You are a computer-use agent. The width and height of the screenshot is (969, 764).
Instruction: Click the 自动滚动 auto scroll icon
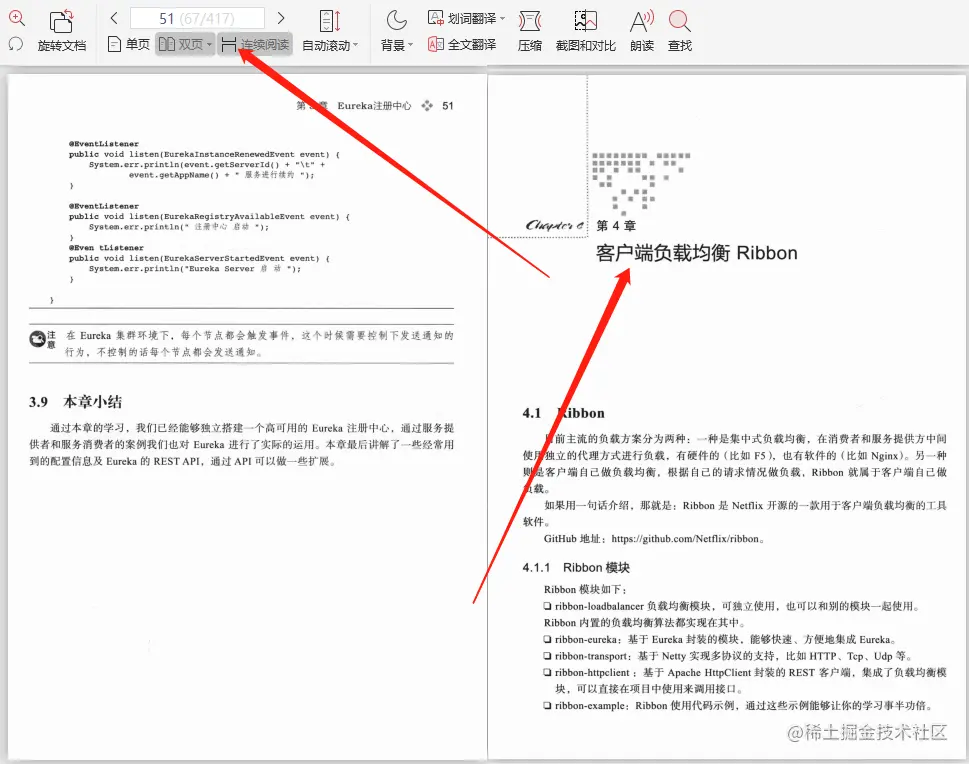[x=330, y=20]
